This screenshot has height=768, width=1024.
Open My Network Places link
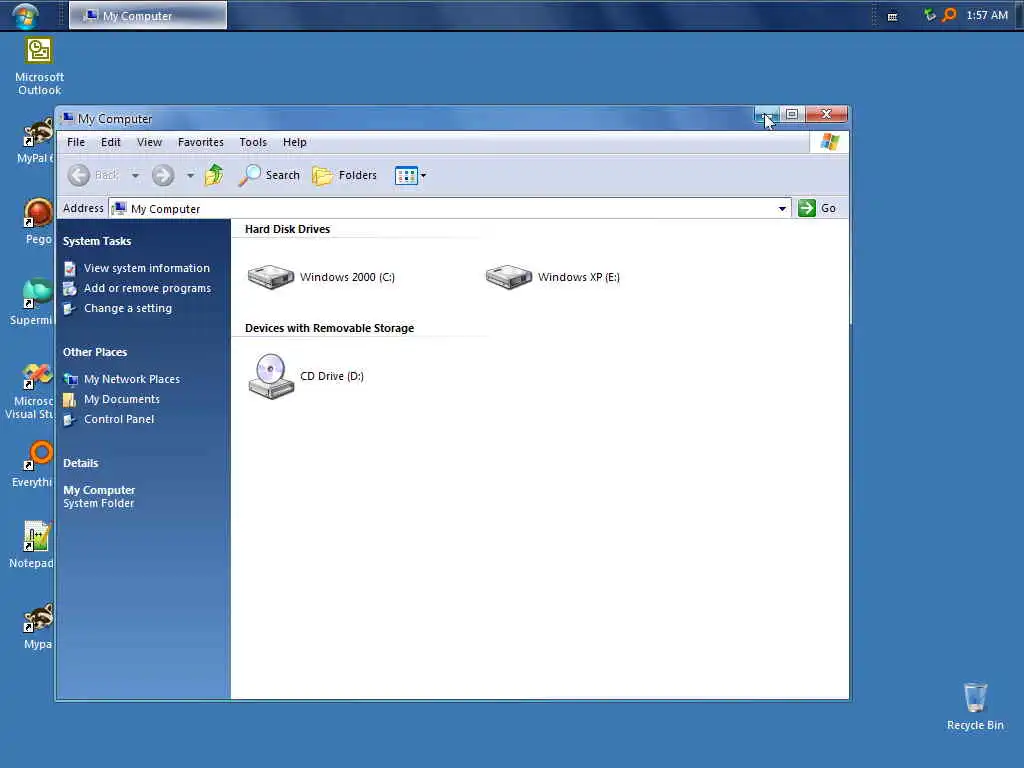pyautogui.click(x=131, y=379)
